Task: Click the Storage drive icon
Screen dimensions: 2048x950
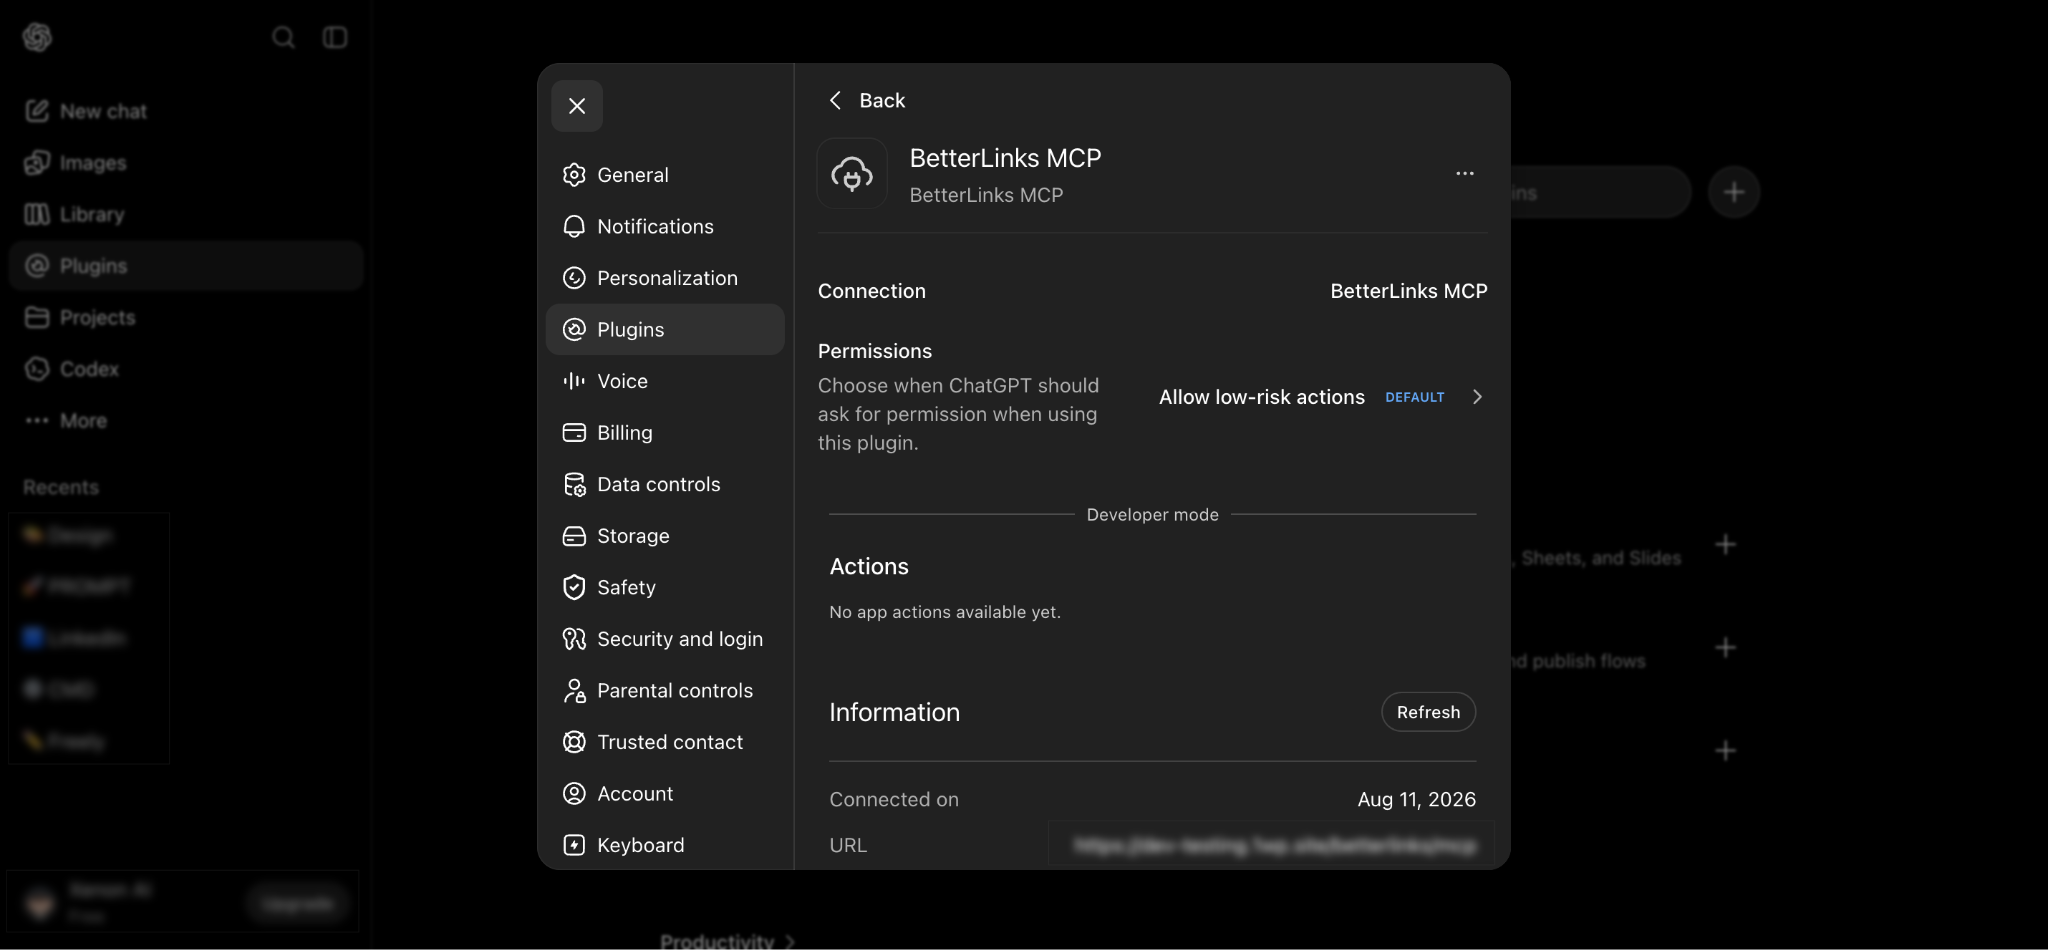Action: (574, 536)
